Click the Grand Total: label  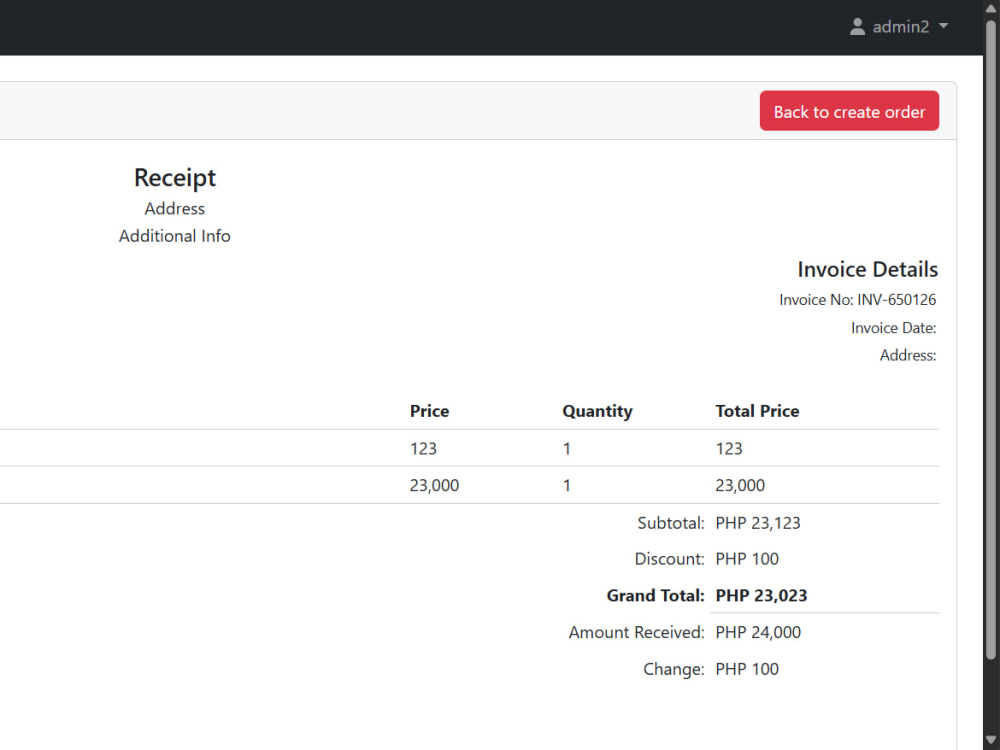click(x=656, y=596)
